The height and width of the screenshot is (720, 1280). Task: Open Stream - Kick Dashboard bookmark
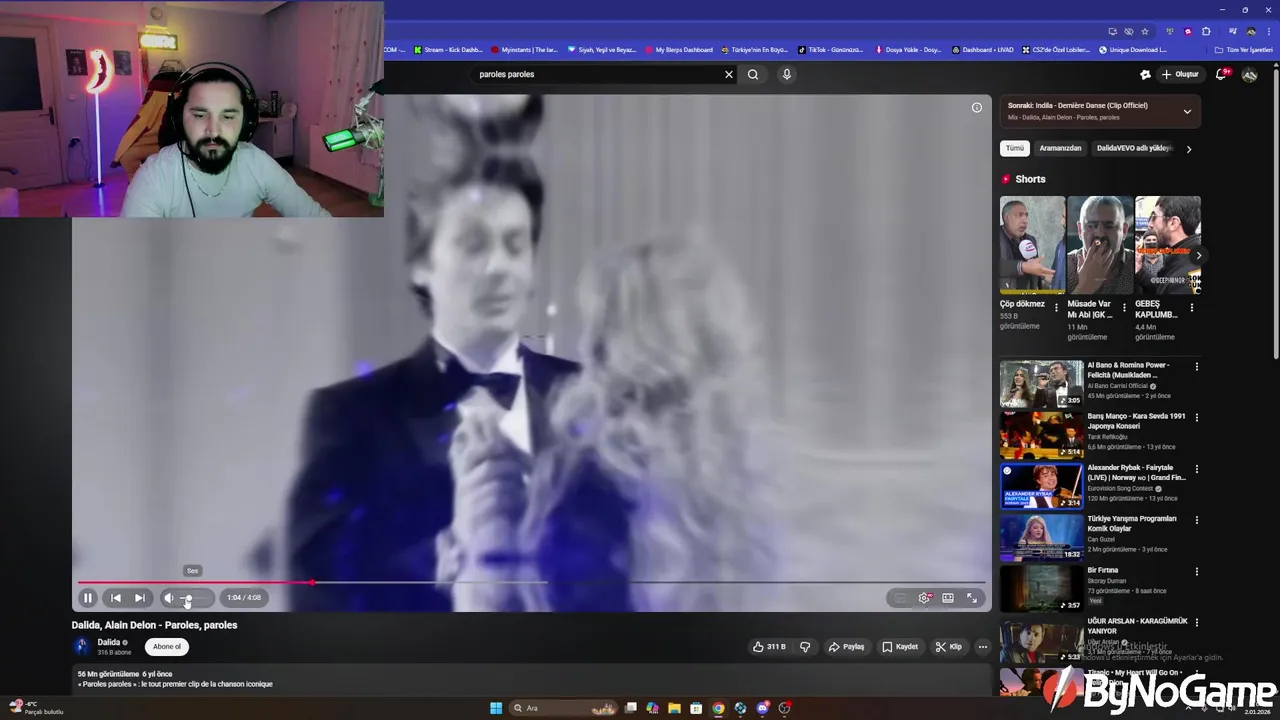coord(448,49)
